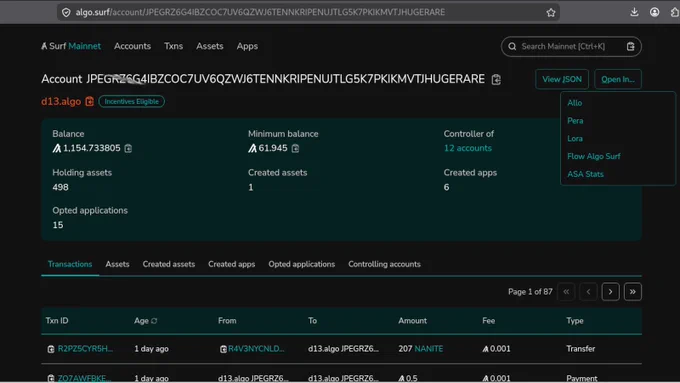Refresh the Age column with its icon
This screenshot has width=680, height=383.
click(x=154, y=321)
